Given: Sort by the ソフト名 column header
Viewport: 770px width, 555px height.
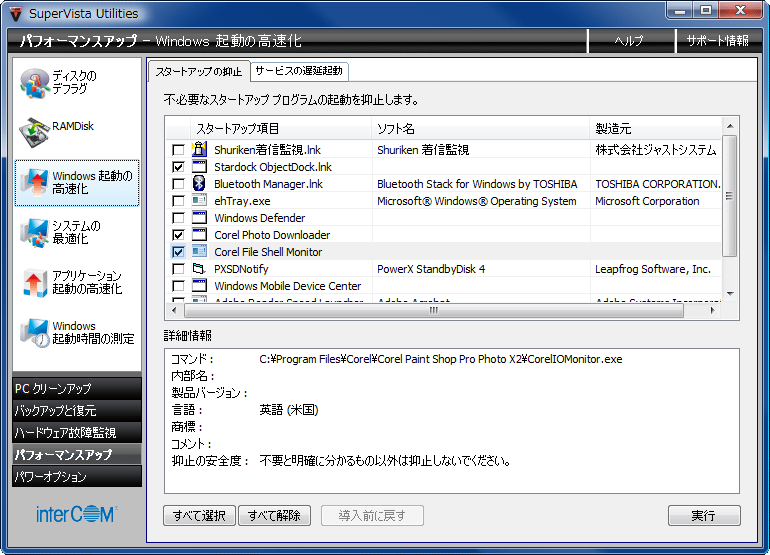Looking at the screenshot, I should click(x=481, y=129).
